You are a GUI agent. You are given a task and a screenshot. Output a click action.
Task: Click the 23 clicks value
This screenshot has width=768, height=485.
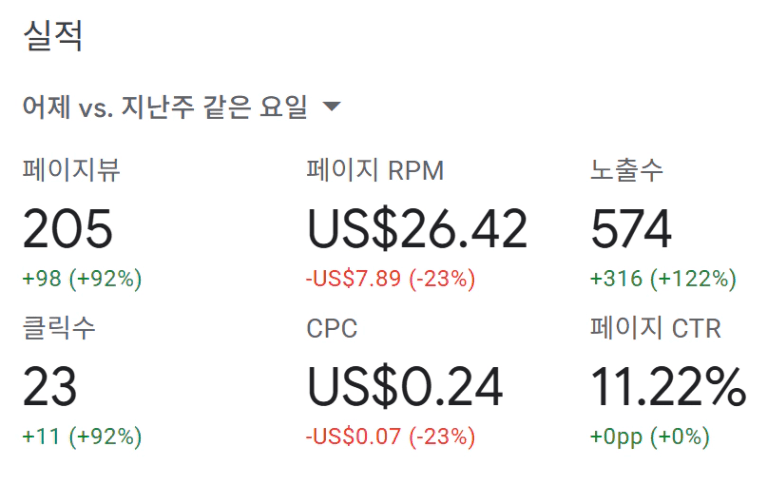click(50, 388)
